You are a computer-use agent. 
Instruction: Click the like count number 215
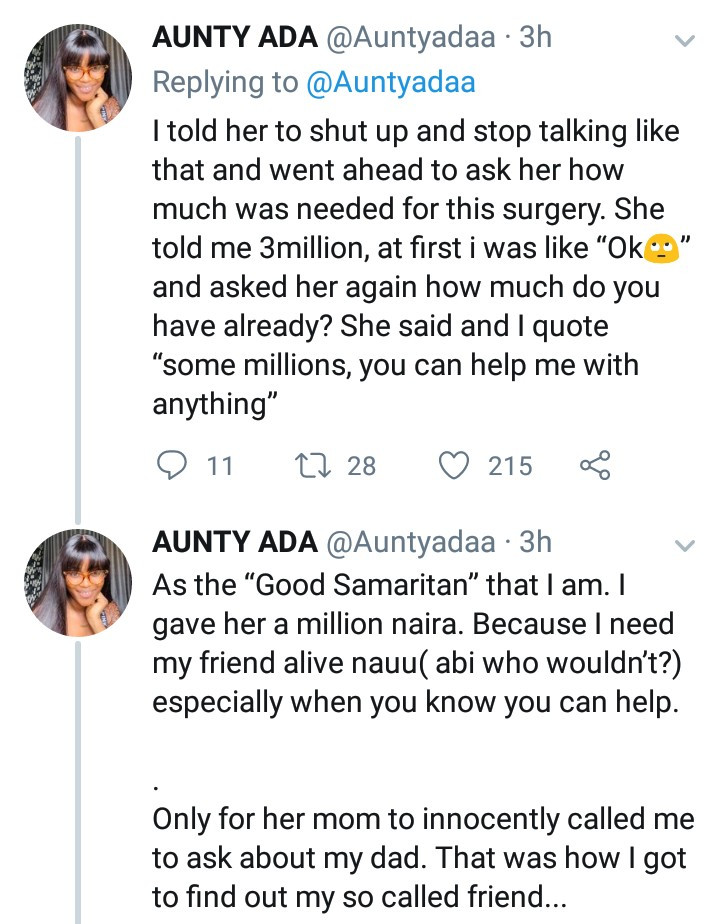pyautogui.click(x=510, y=466)
